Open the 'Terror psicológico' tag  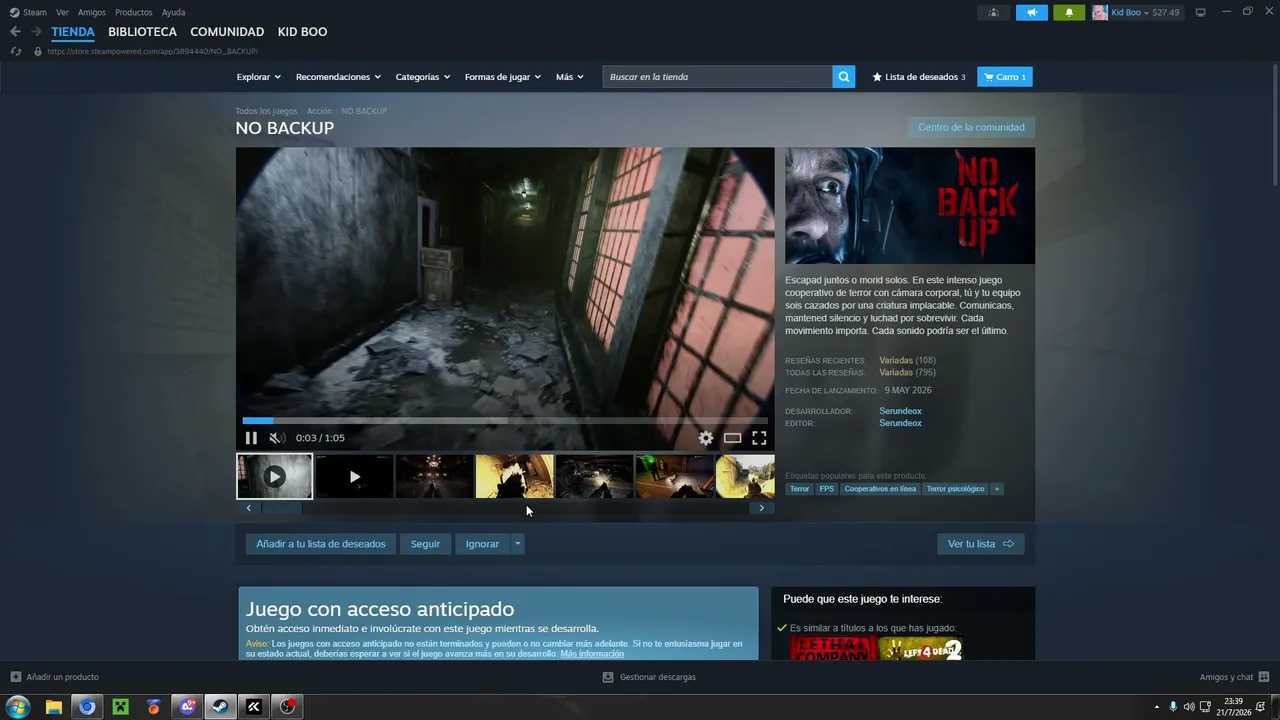tap(955, 489)
